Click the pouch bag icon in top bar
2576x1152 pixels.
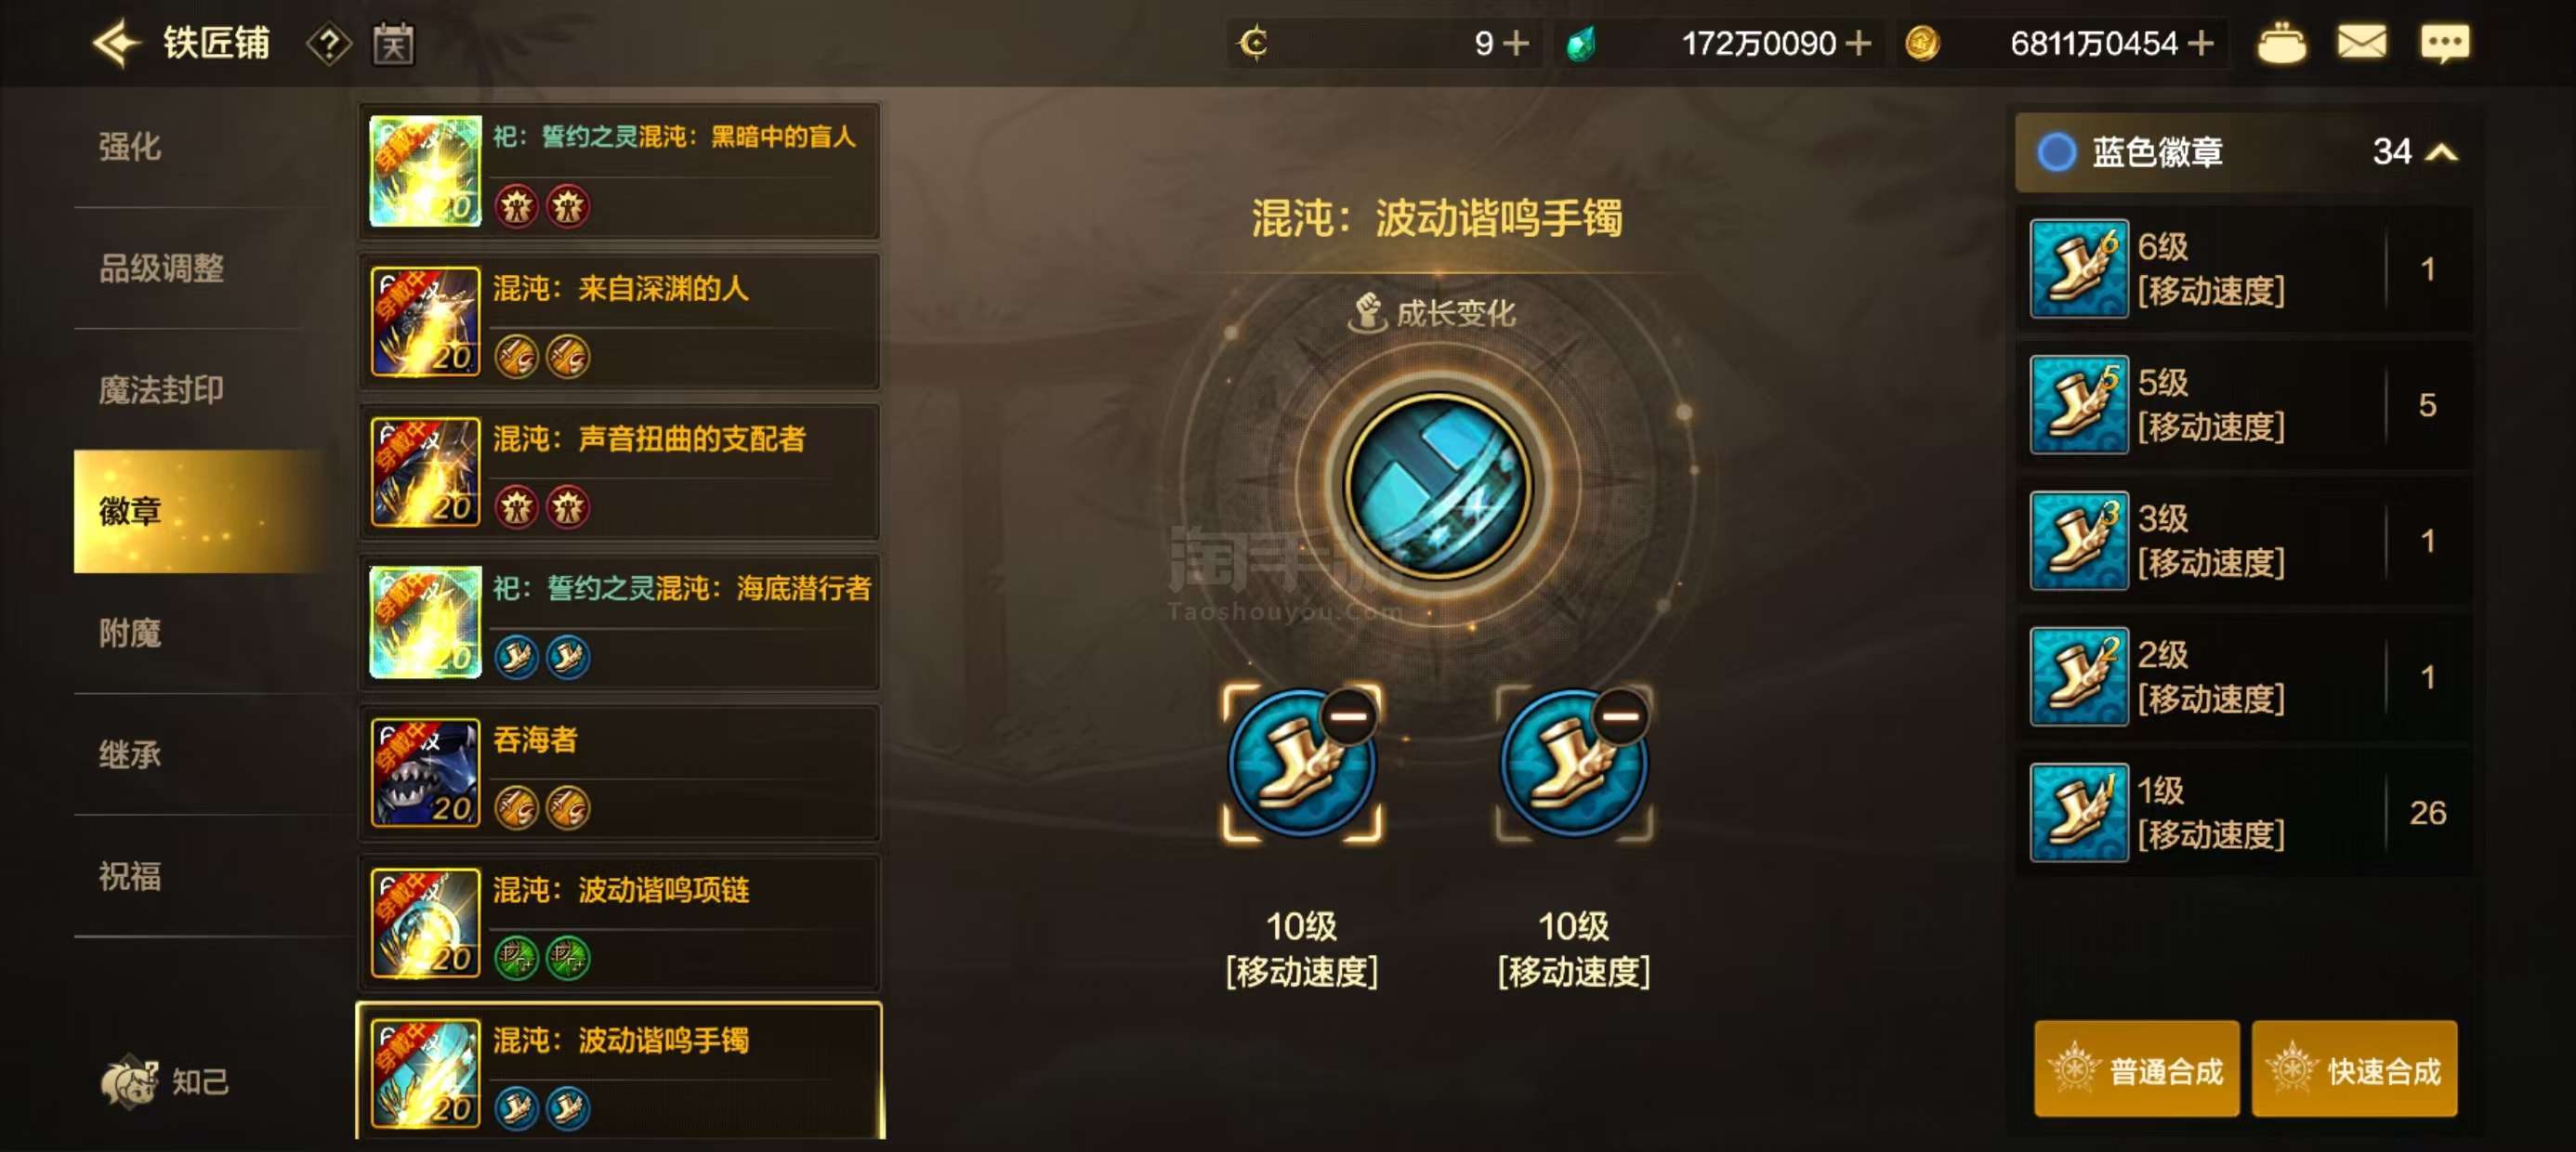[x=2281, y=44]
